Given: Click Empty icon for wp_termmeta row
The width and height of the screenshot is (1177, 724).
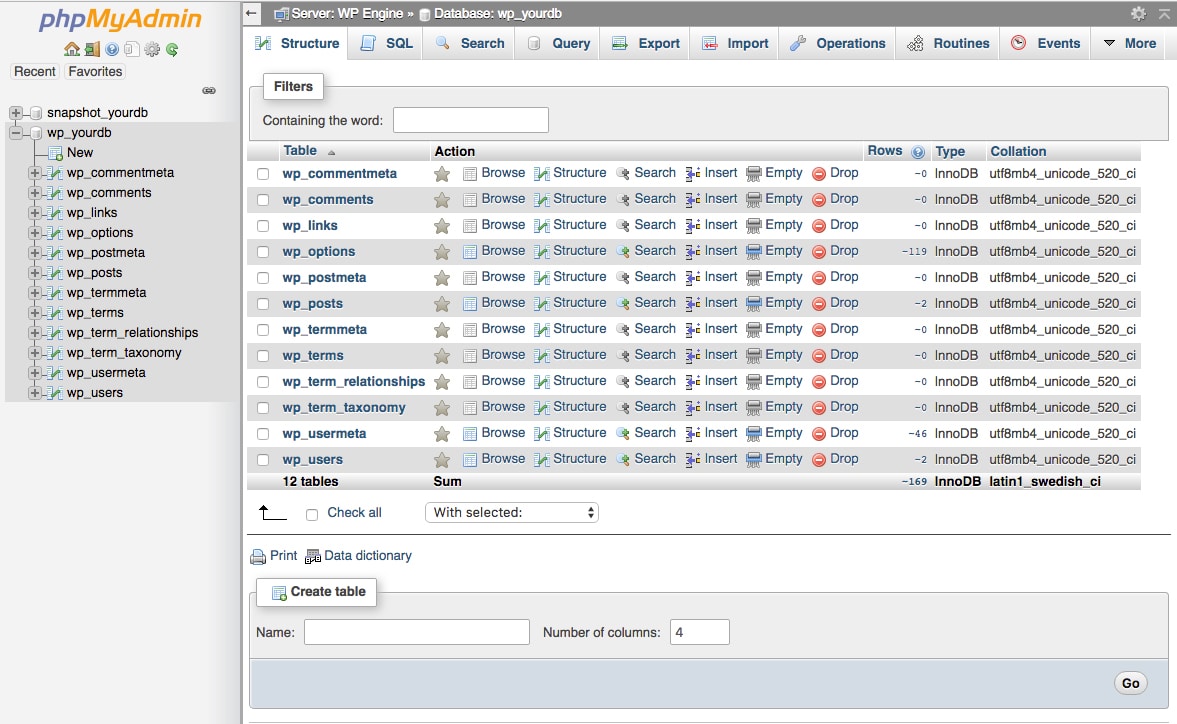Looking at the screenshot, I should point(754,329).
